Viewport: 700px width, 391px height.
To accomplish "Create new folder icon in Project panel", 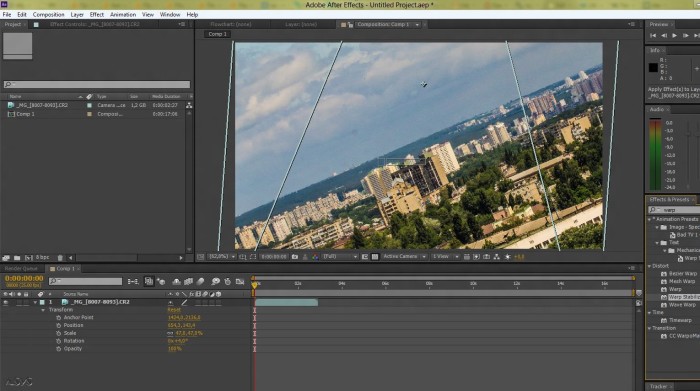I will tap(17, 258).
